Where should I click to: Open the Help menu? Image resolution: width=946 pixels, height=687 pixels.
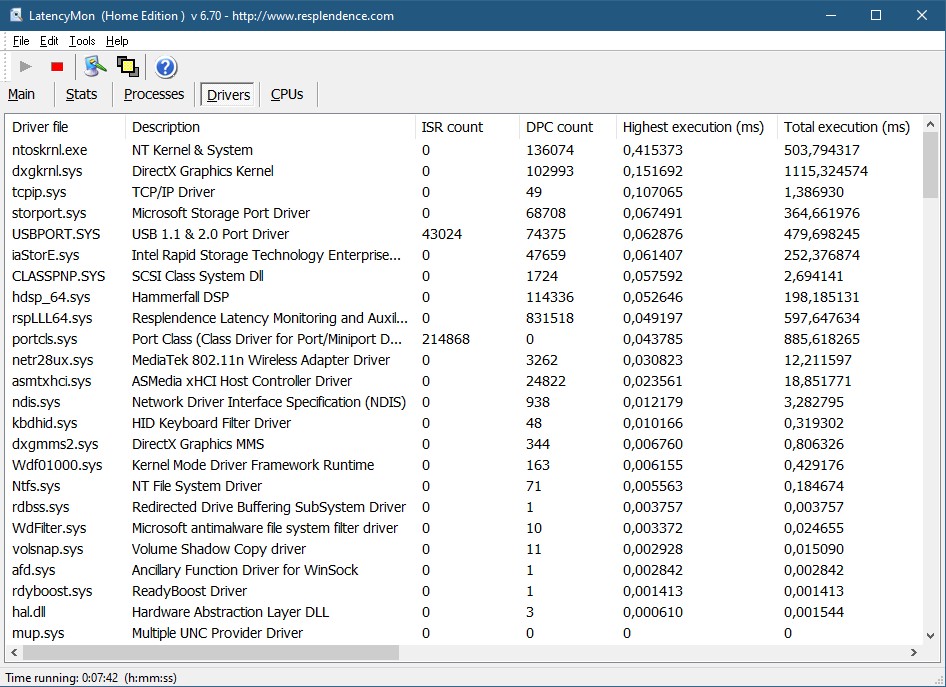[x=117, y=41]
